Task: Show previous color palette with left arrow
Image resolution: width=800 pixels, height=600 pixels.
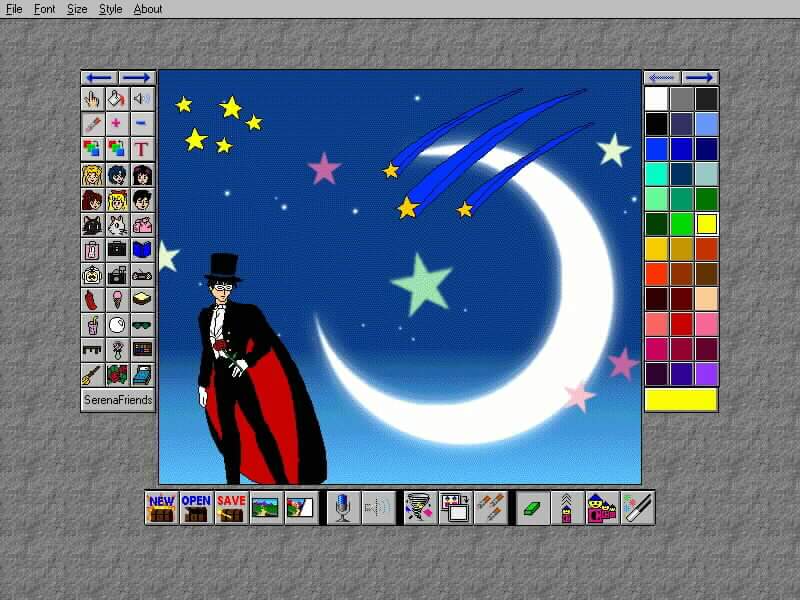Action: pyautogui.click(x=662, y=78)
